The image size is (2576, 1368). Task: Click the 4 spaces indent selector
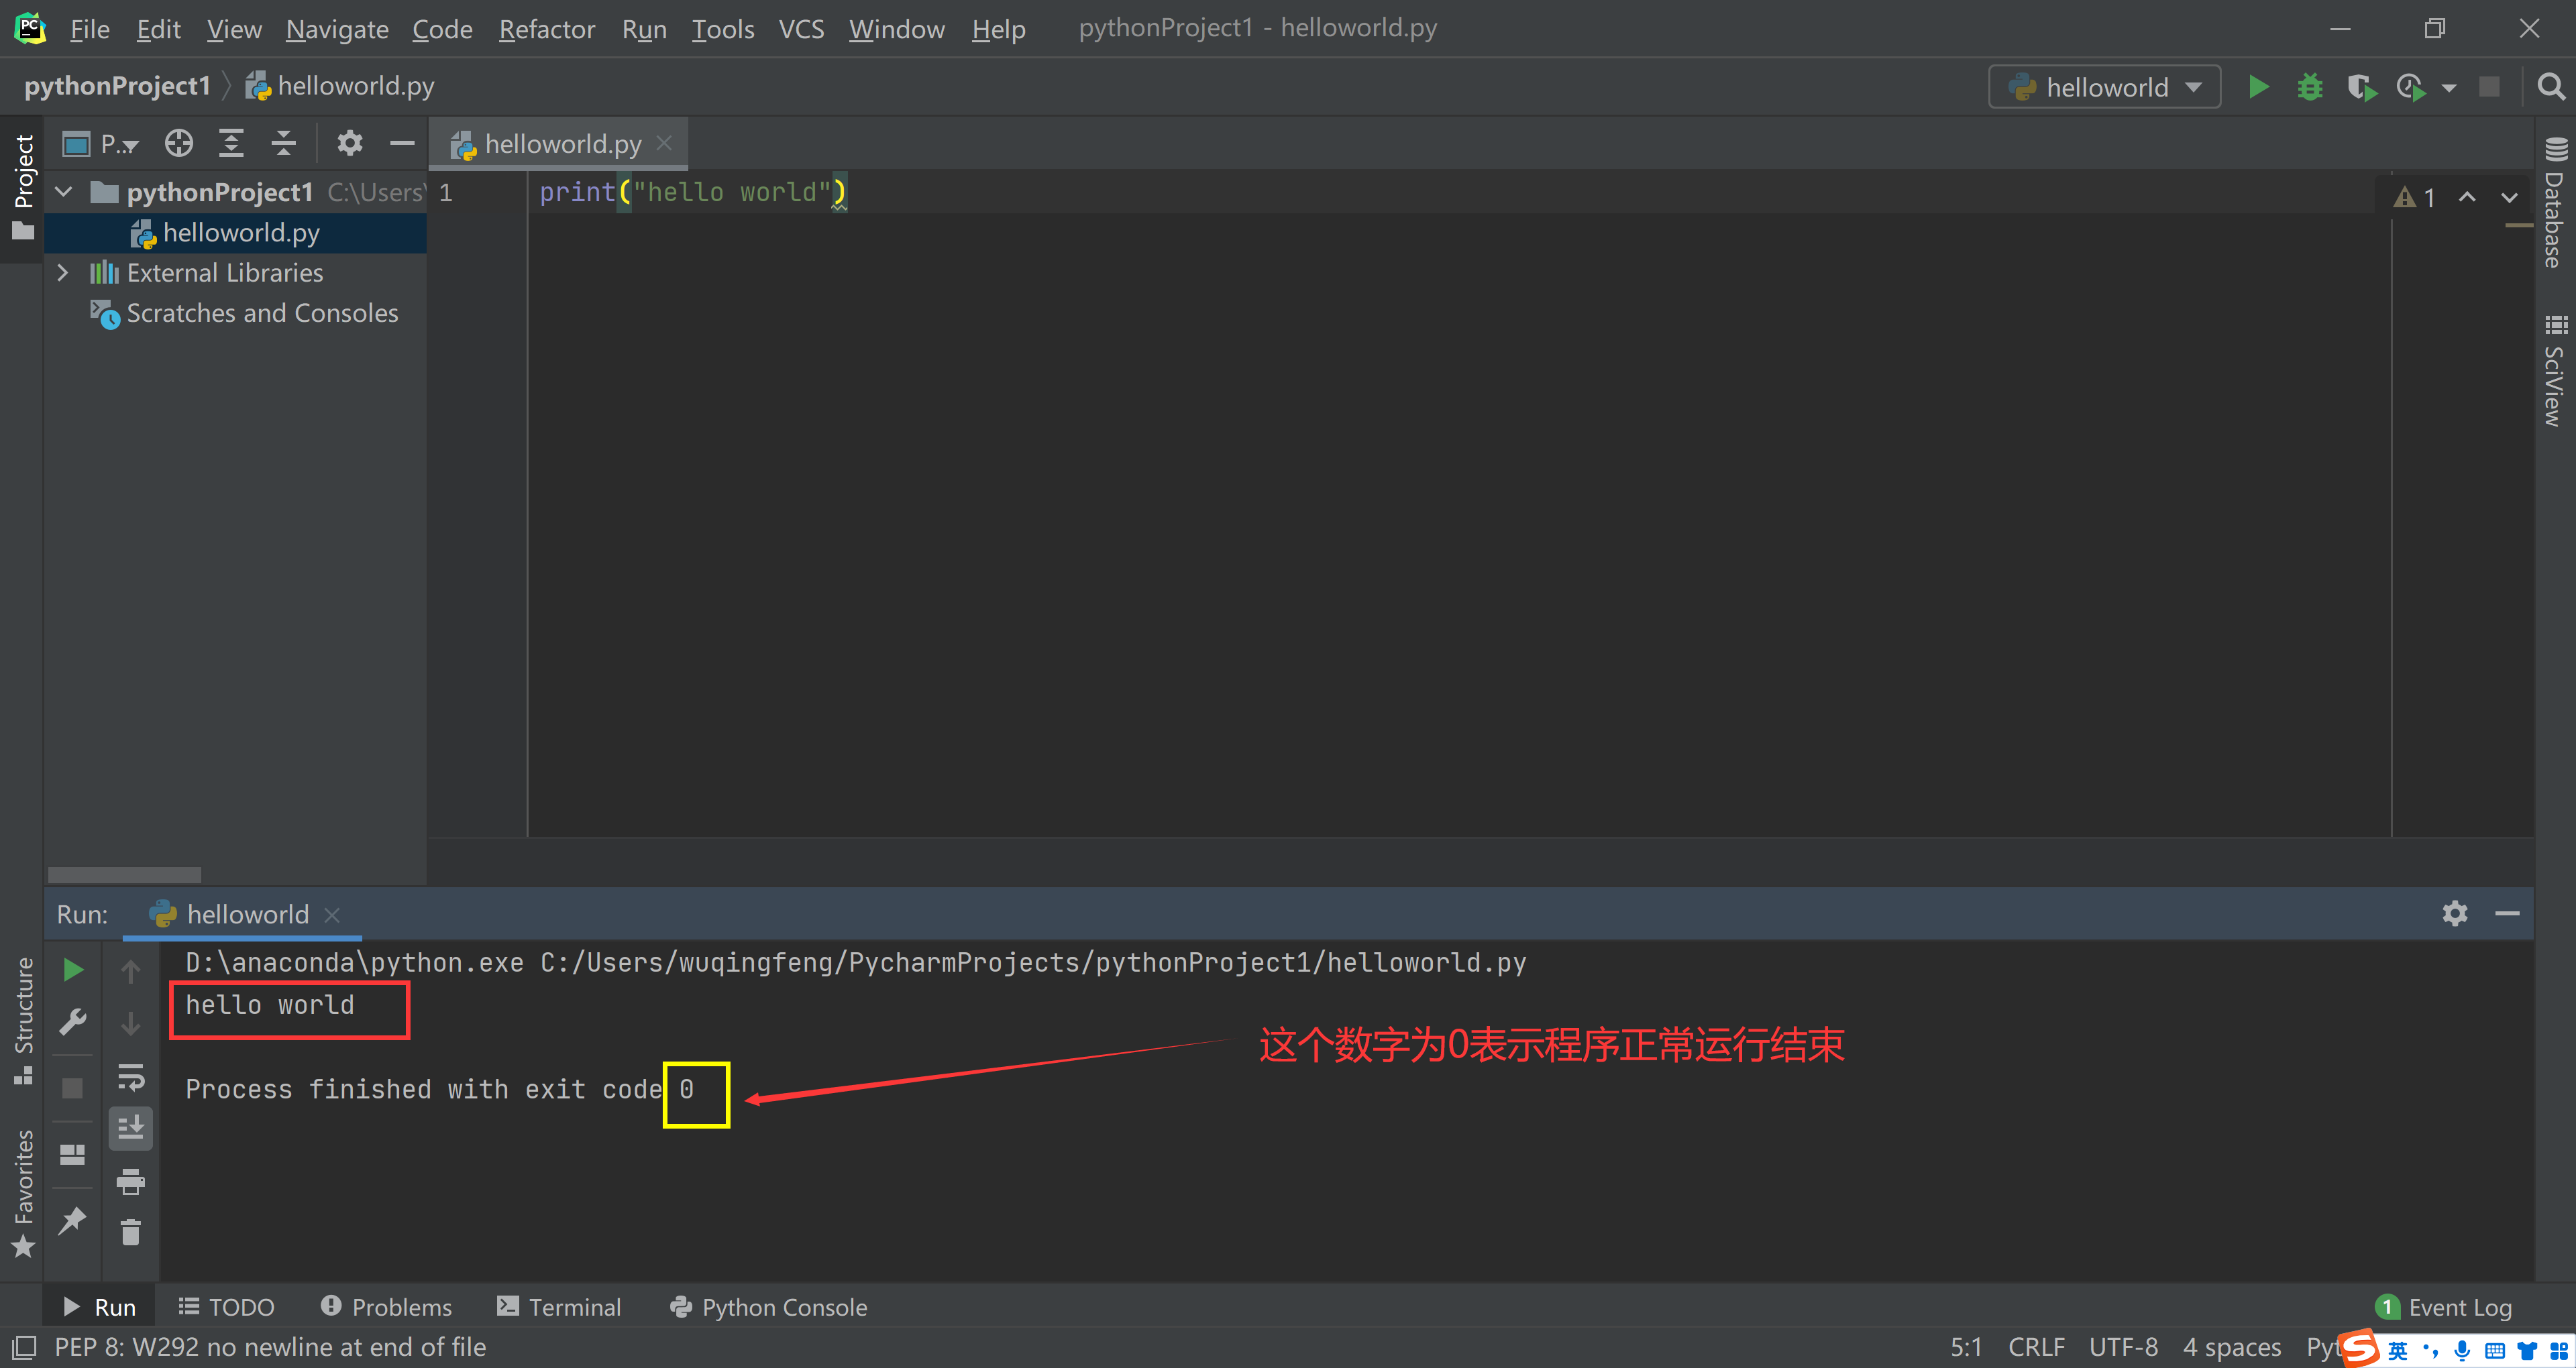2231,1347
